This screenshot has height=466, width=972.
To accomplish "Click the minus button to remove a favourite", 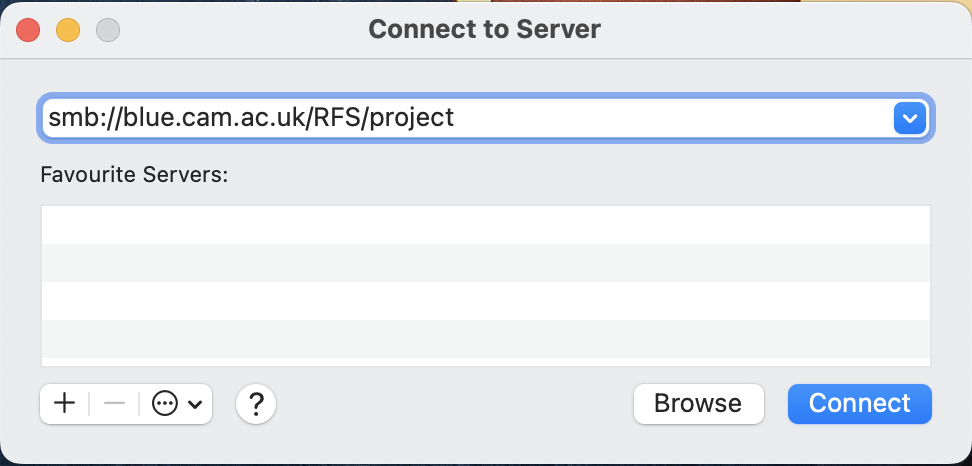I will 114,404.
